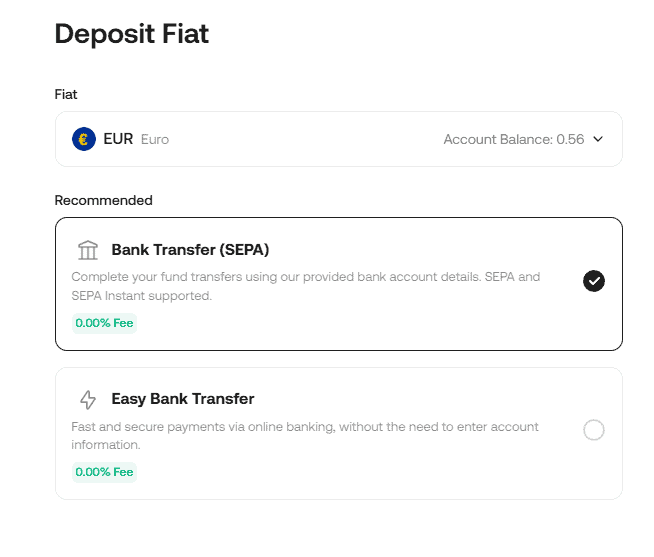The width and height of the screenshot is (654, 557).
Task: Click the Euro flag currency icon
Action: click(84, 139)
